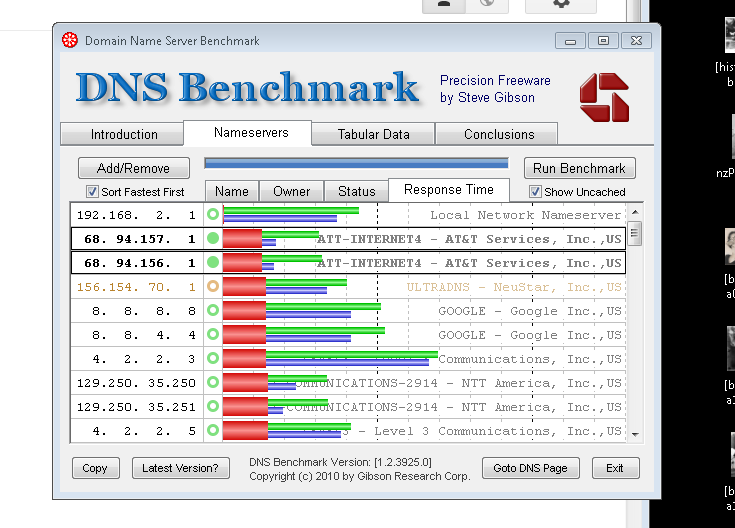The width and height of the screenshot is (735, 528).
Task: Click status ring for 4.2.2.3
Action: coord(213,358)
